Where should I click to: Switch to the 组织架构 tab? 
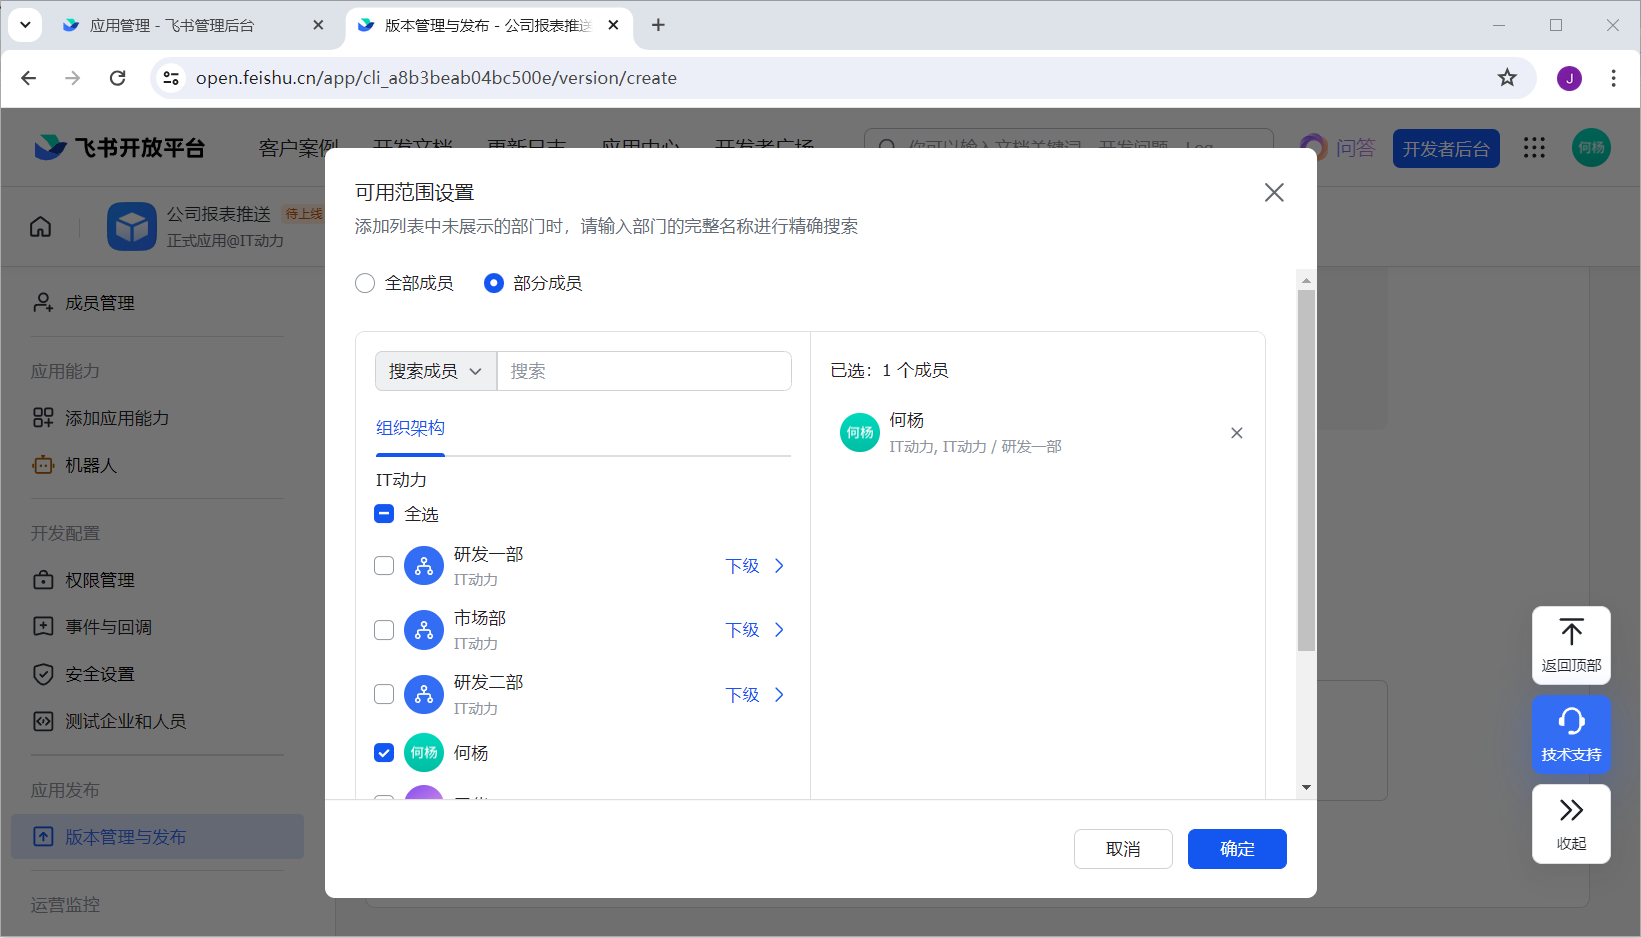tap(410, 428)
